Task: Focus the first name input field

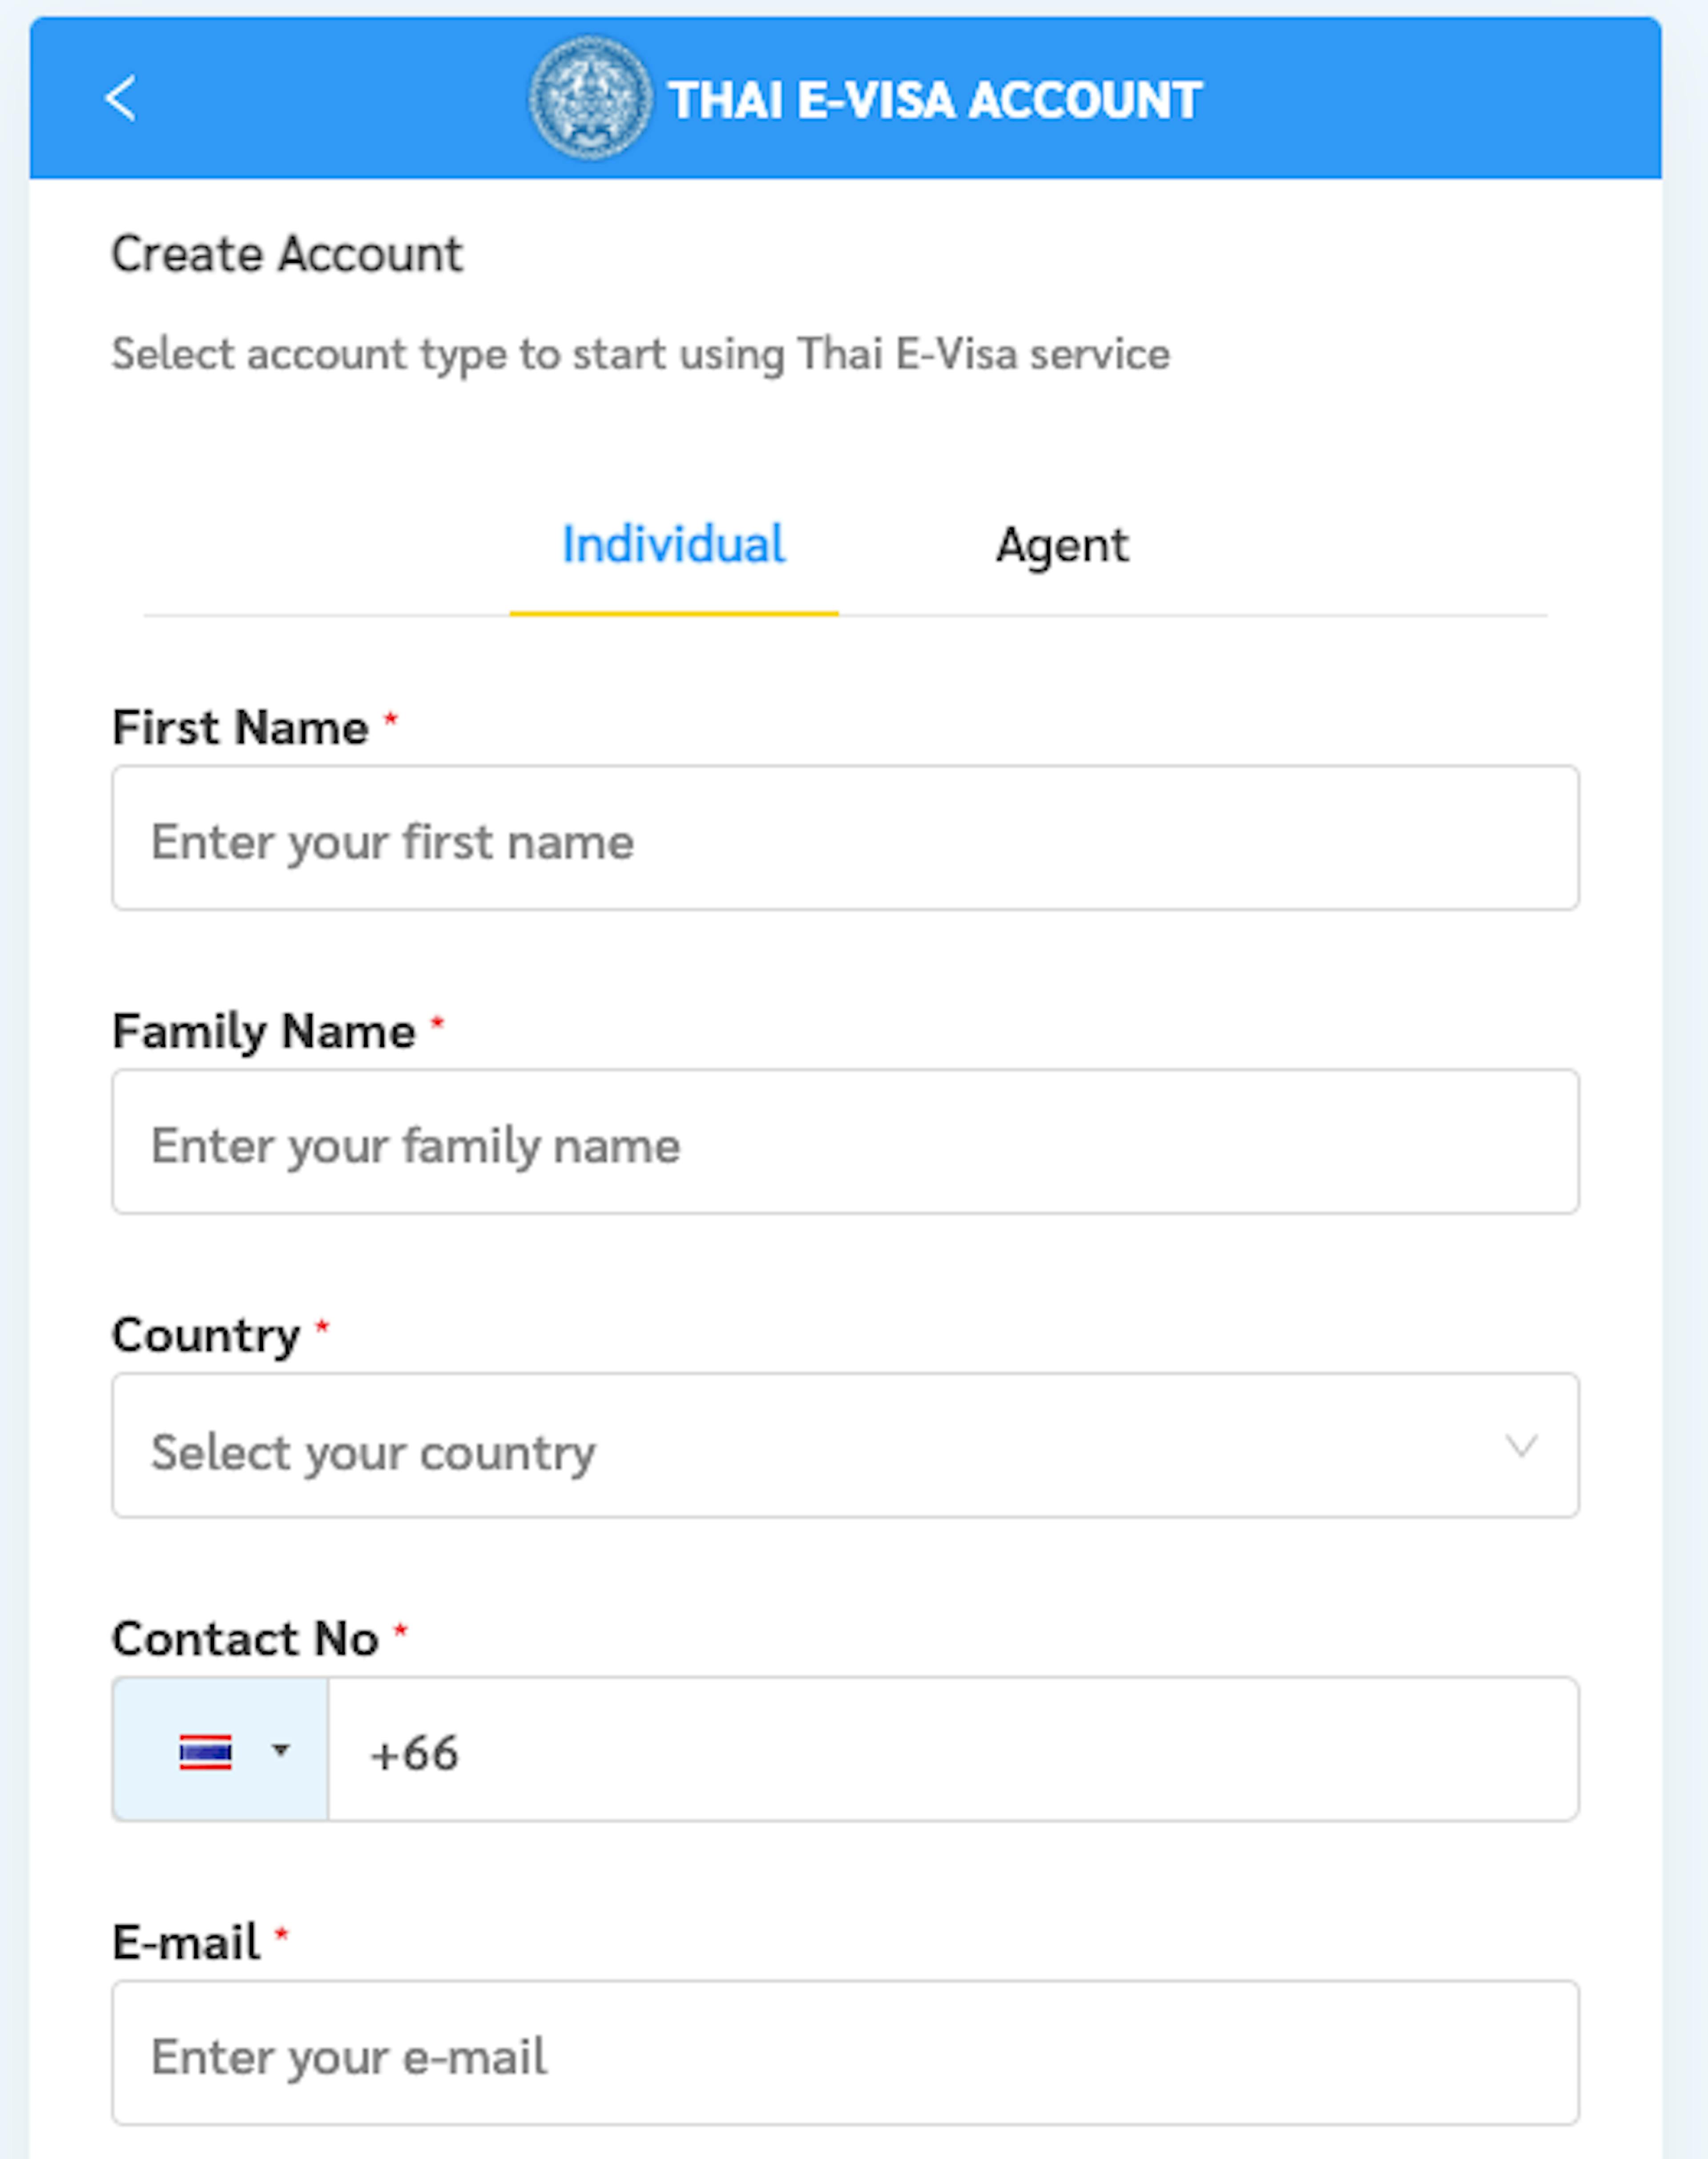Action: (846, 838)
